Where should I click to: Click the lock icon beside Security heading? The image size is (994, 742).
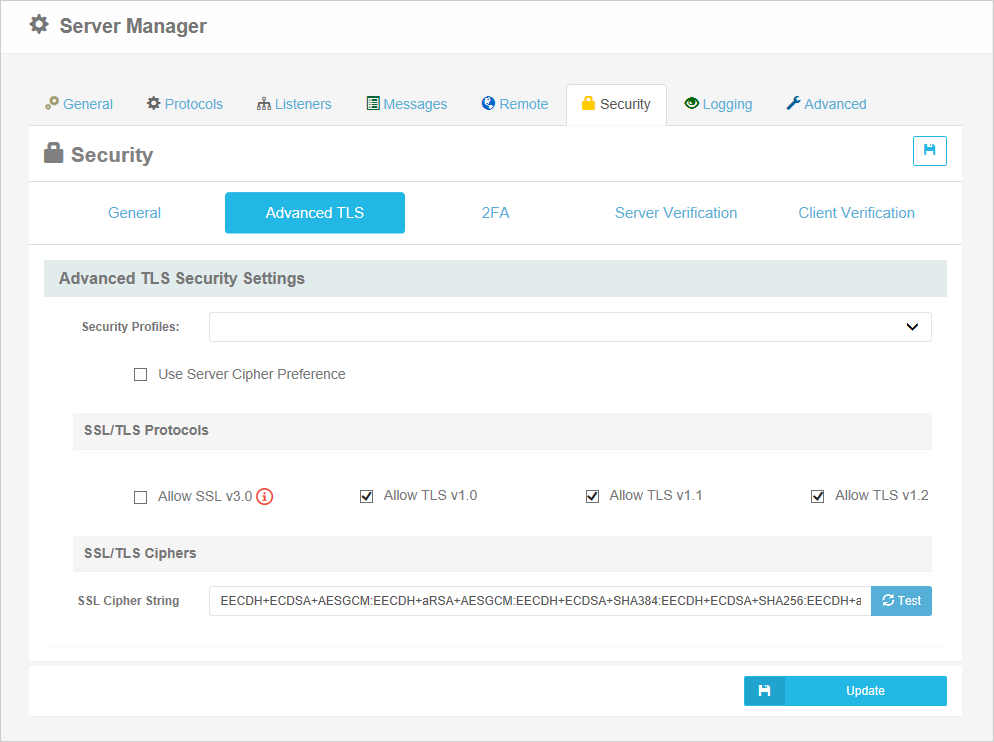pyautogui.click(x=53, y=153)
